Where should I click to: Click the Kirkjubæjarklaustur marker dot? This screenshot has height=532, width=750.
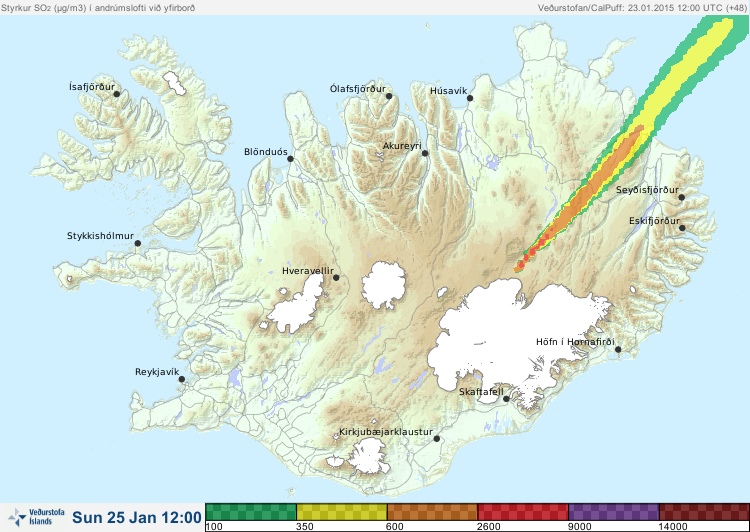click(x=436, y=439)
